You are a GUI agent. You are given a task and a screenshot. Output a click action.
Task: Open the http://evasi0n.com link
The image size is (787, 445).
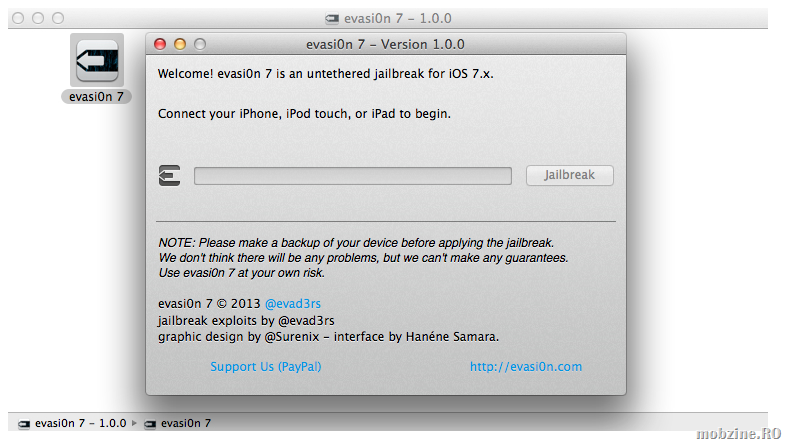click(x=526, y=367)
